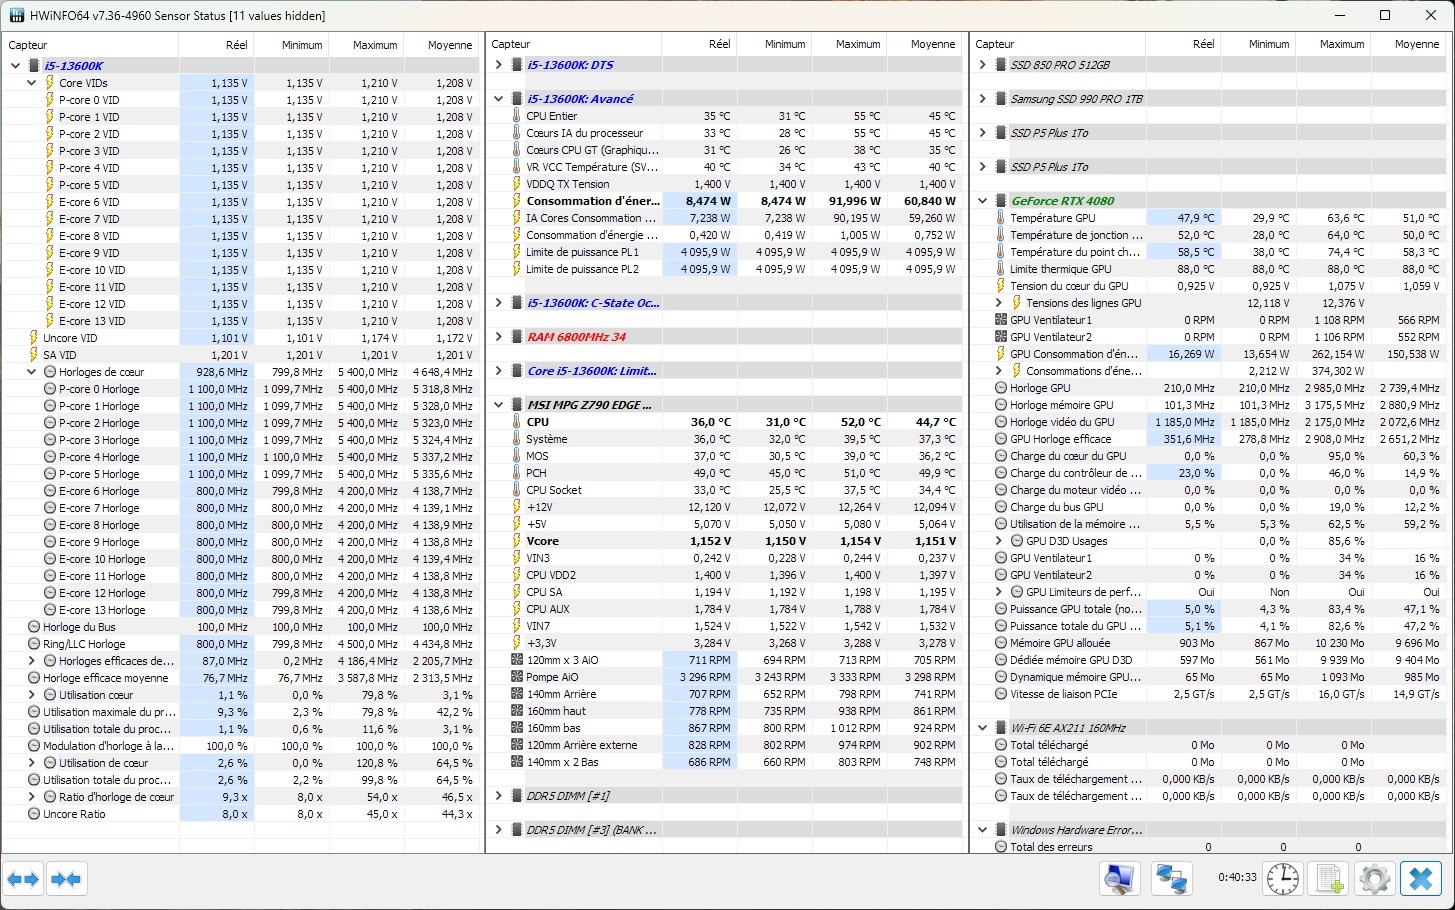Start logging with the sheet-plus icon
Image resolution: width=1455 pixels, height=910 pixels.
(x=1329, y=880)
